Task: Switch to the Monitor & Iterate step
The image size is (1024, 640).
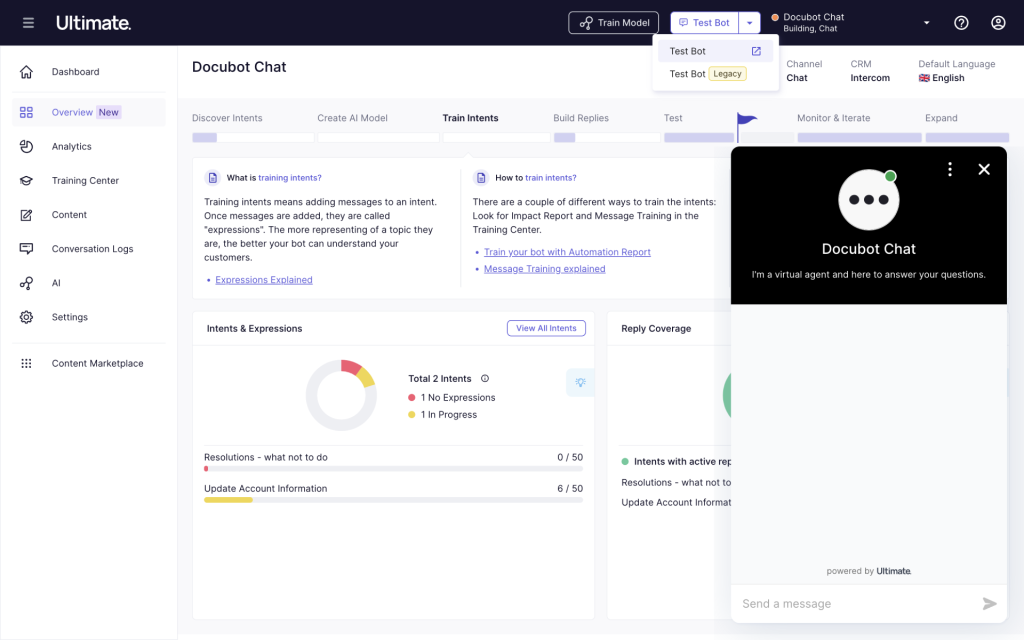Action: (x=833, y=118)
